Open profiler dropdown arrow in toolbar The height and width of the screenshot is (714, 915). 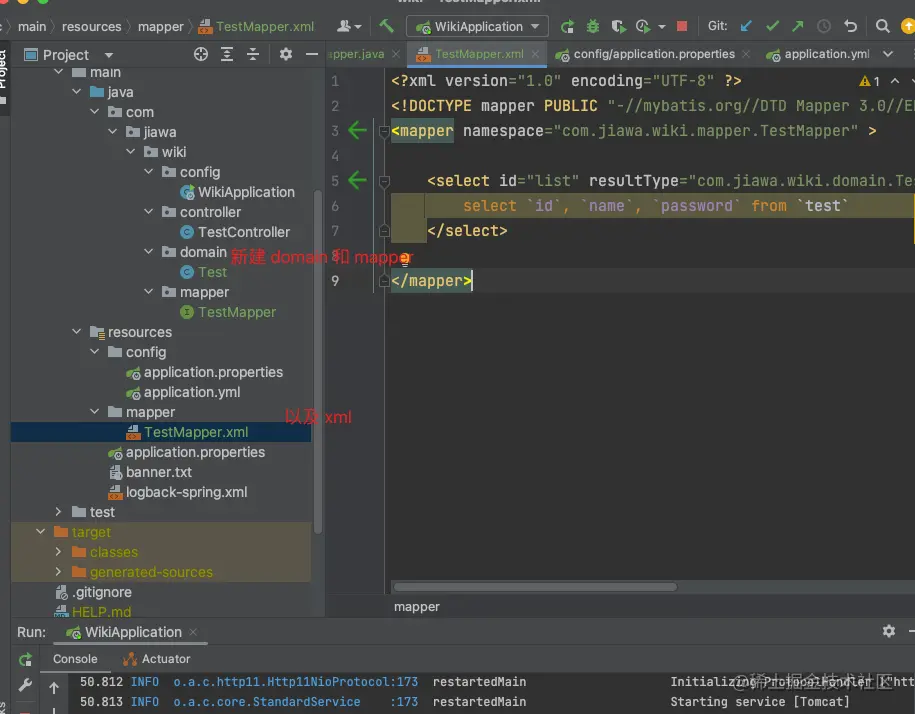(x=661, y=27)
